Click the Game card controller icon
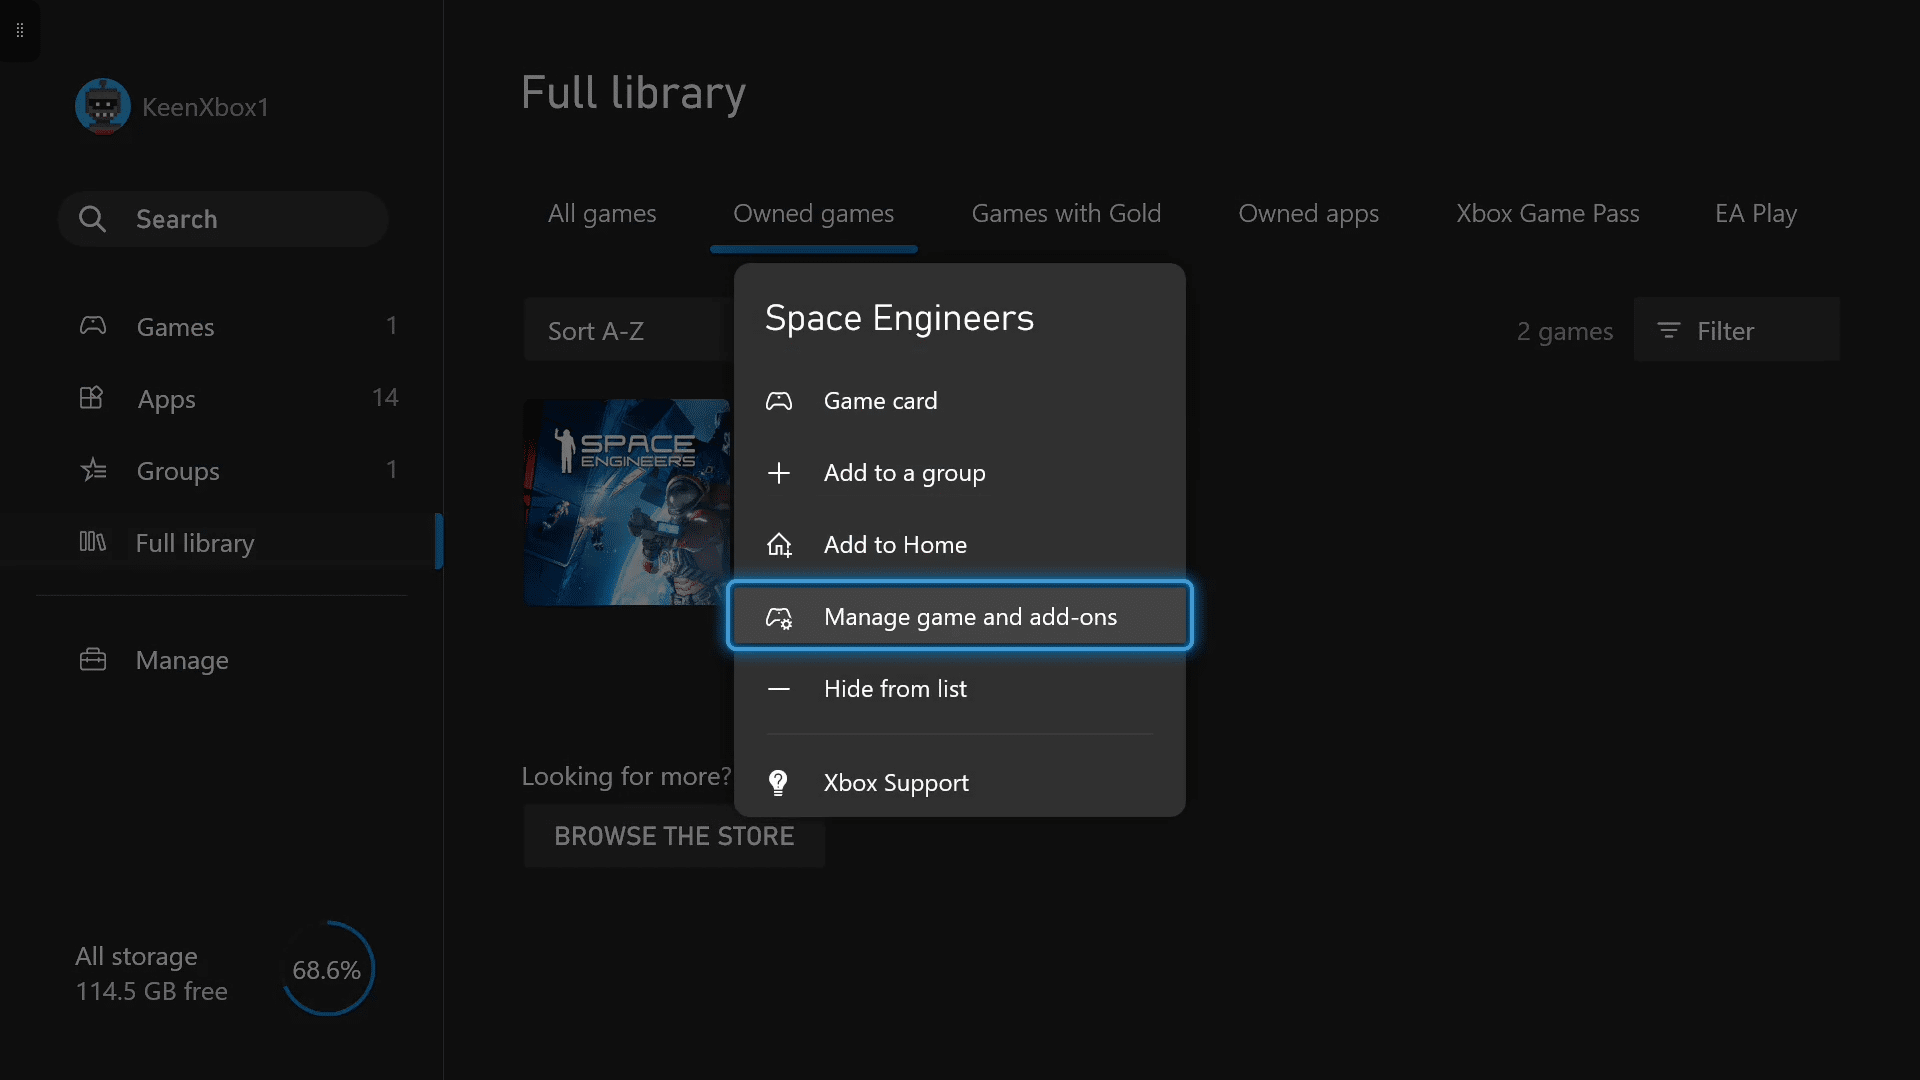1920x1080 pixels. [779, 401]
